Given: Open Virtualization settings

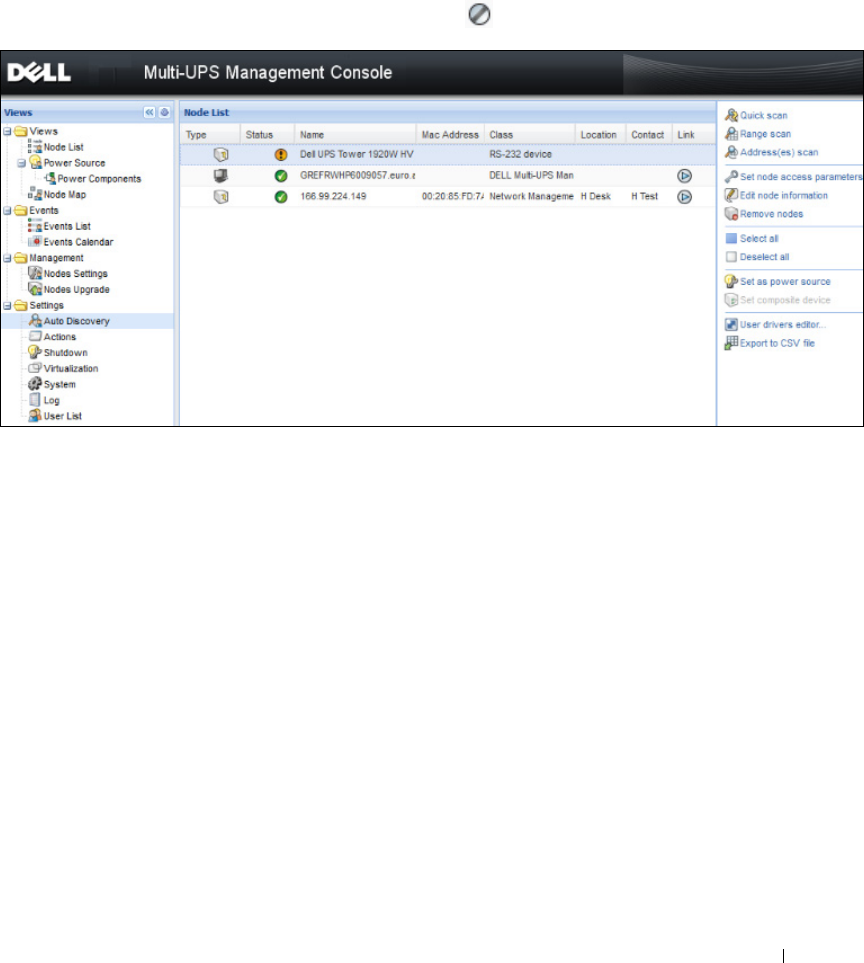Looking at the screenshot, I should [x=71, y=368].
